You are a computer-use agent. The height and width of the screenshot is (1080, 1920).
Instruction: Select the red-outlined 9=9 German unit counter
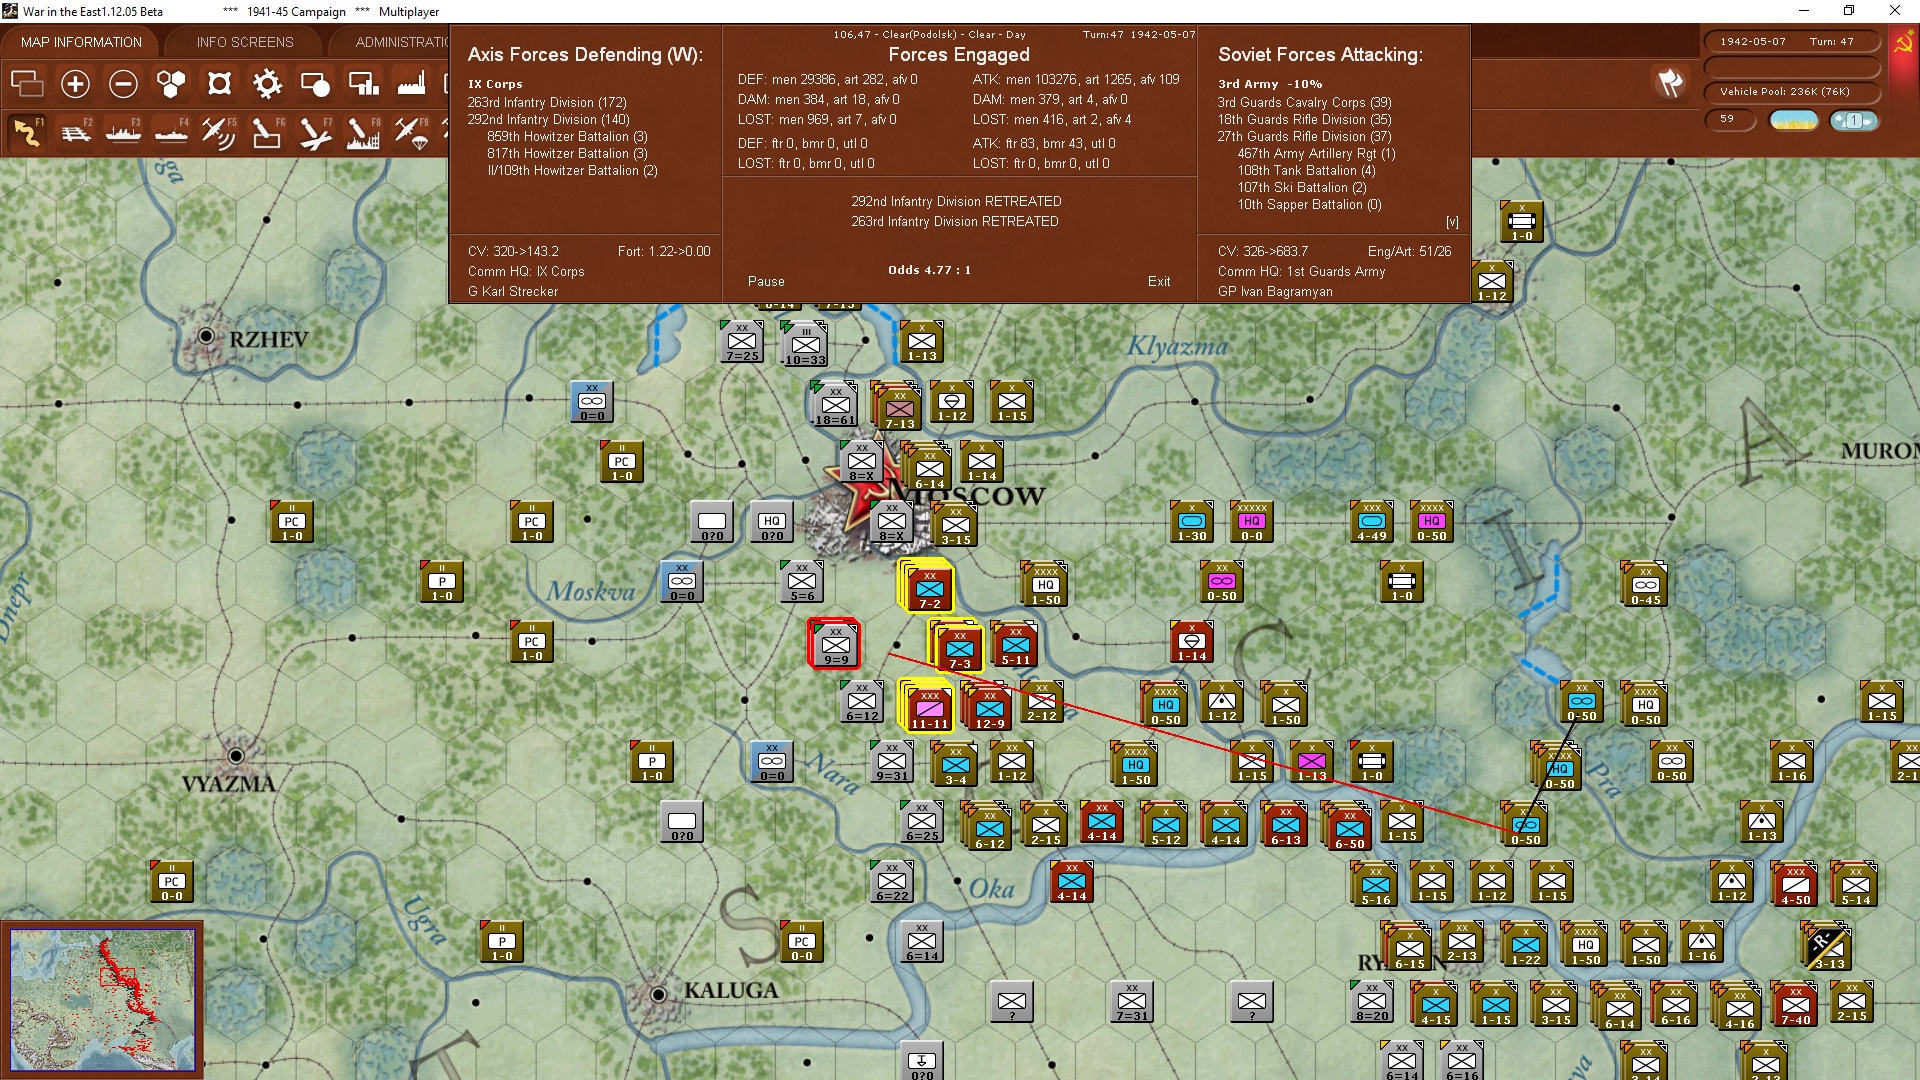coord(835,644)
